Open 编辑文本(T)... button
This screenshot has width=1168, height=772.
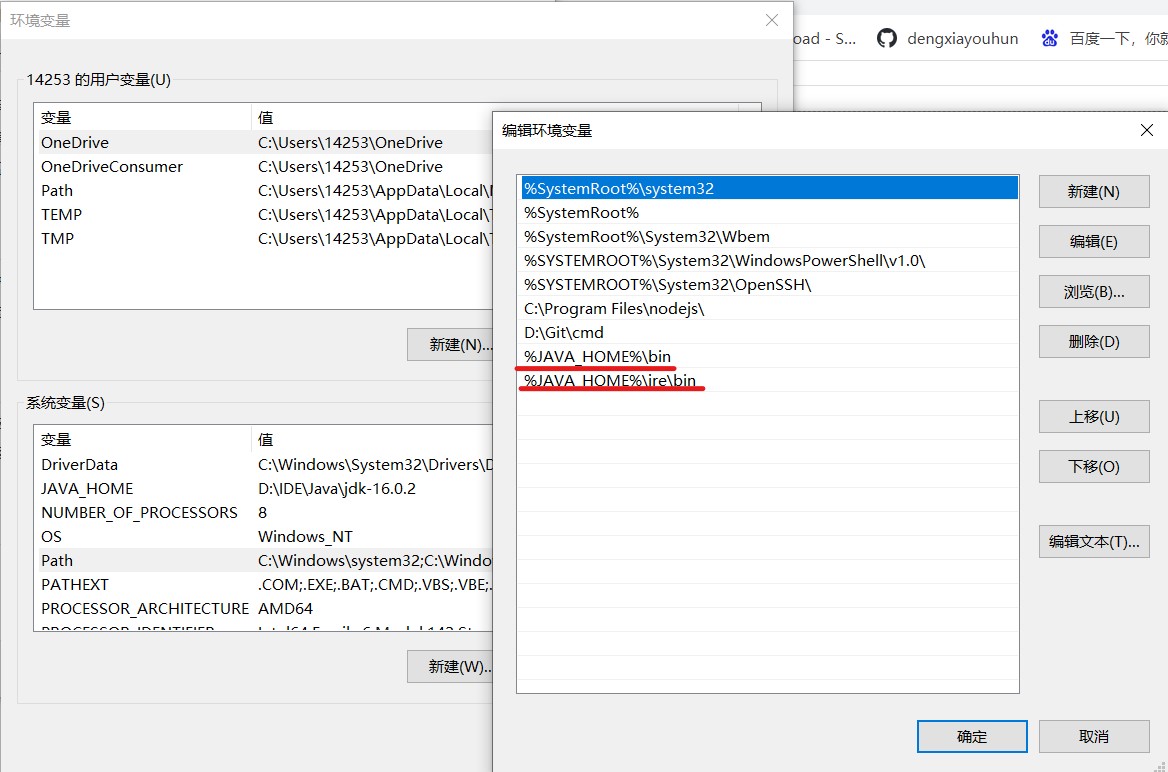[x=1094, y=542]
